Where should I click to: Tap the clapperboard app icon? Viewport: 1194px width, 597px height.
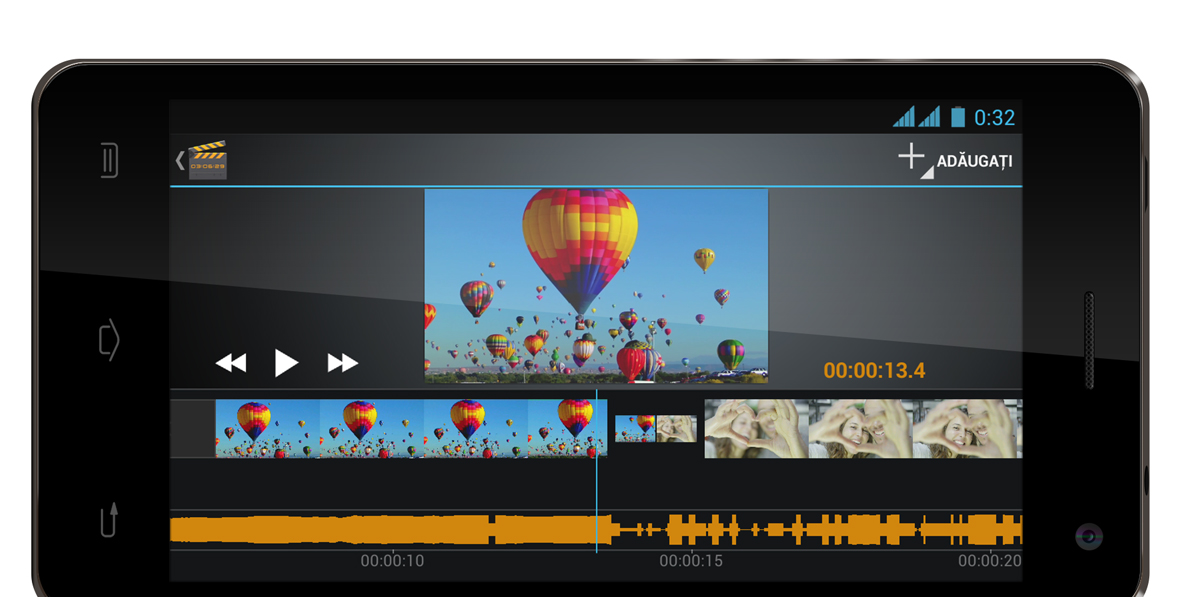(208, 160)
